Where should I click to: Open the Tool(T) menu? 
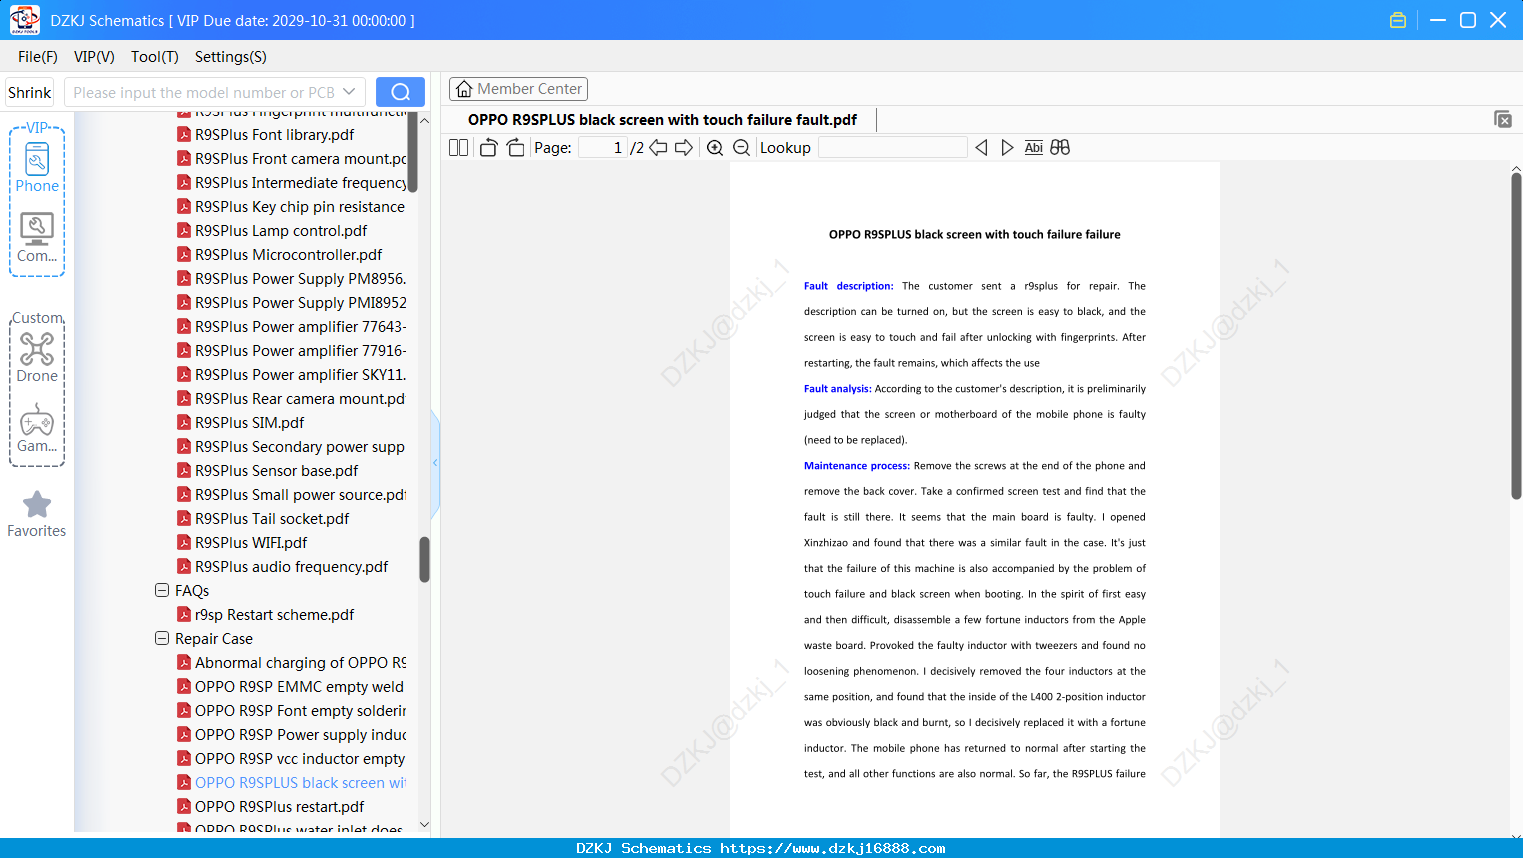point(155,57)
